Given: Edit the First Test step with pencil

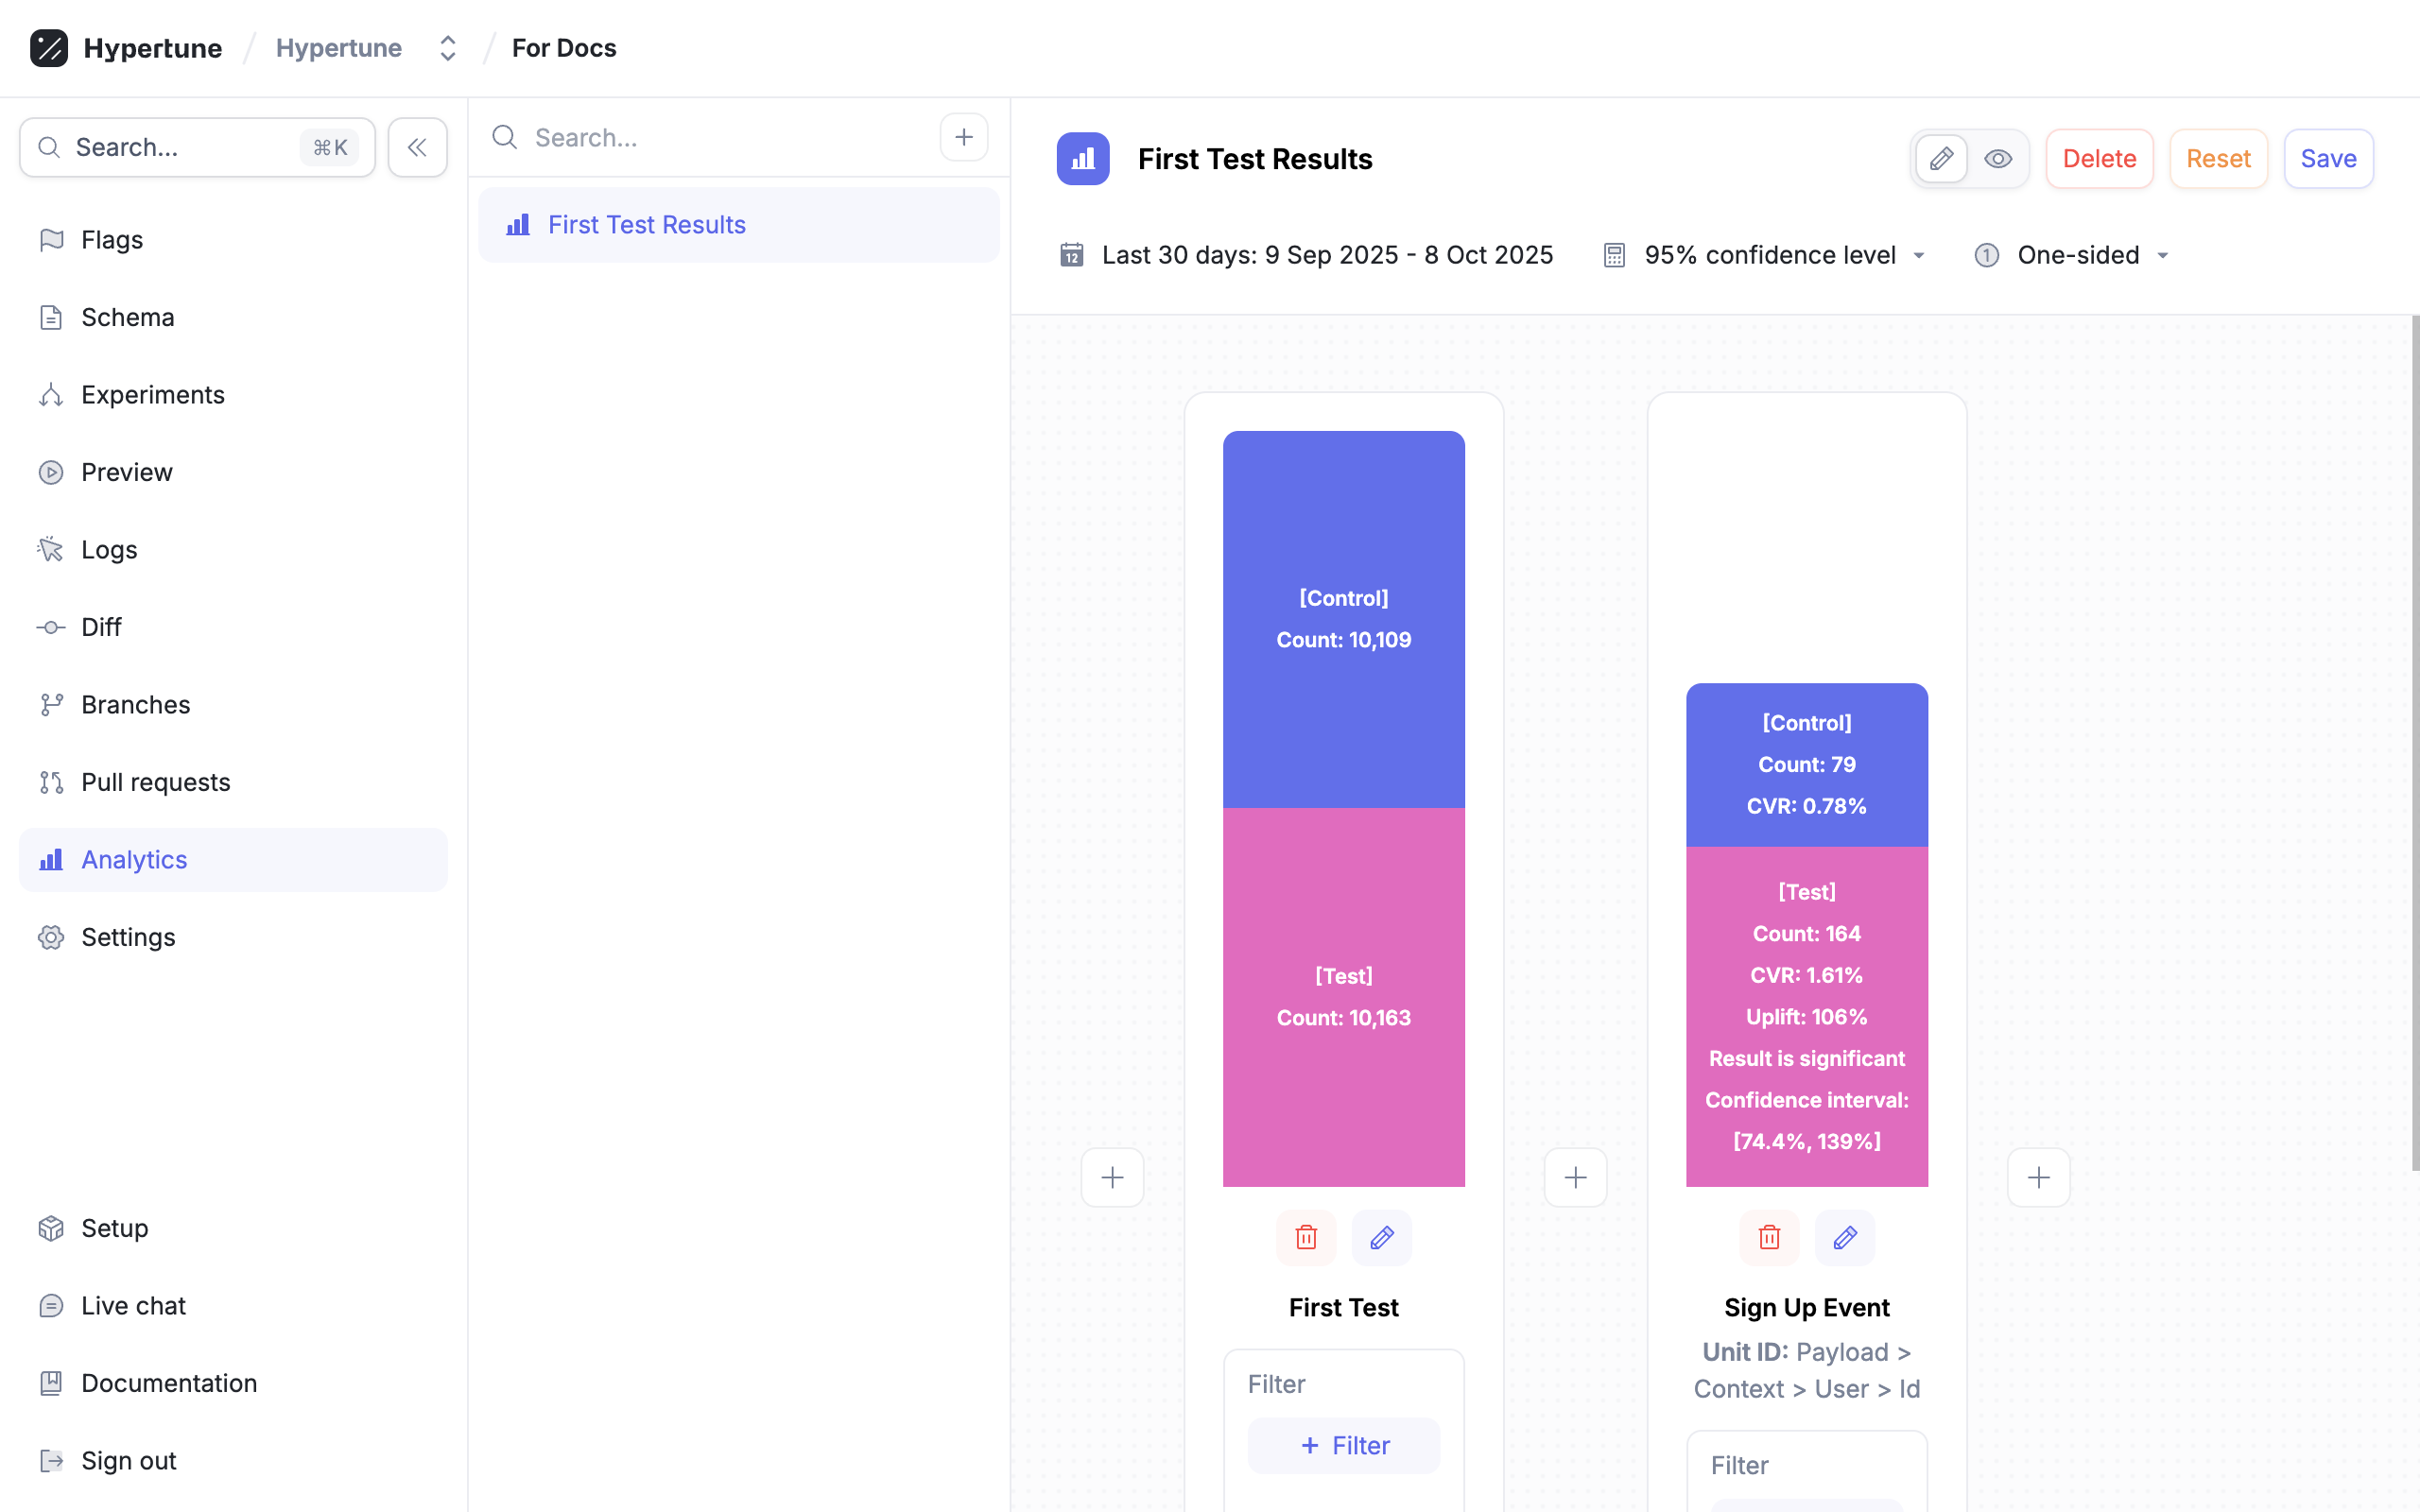Looking at the screenshot, I should tap(1381, 1237).
